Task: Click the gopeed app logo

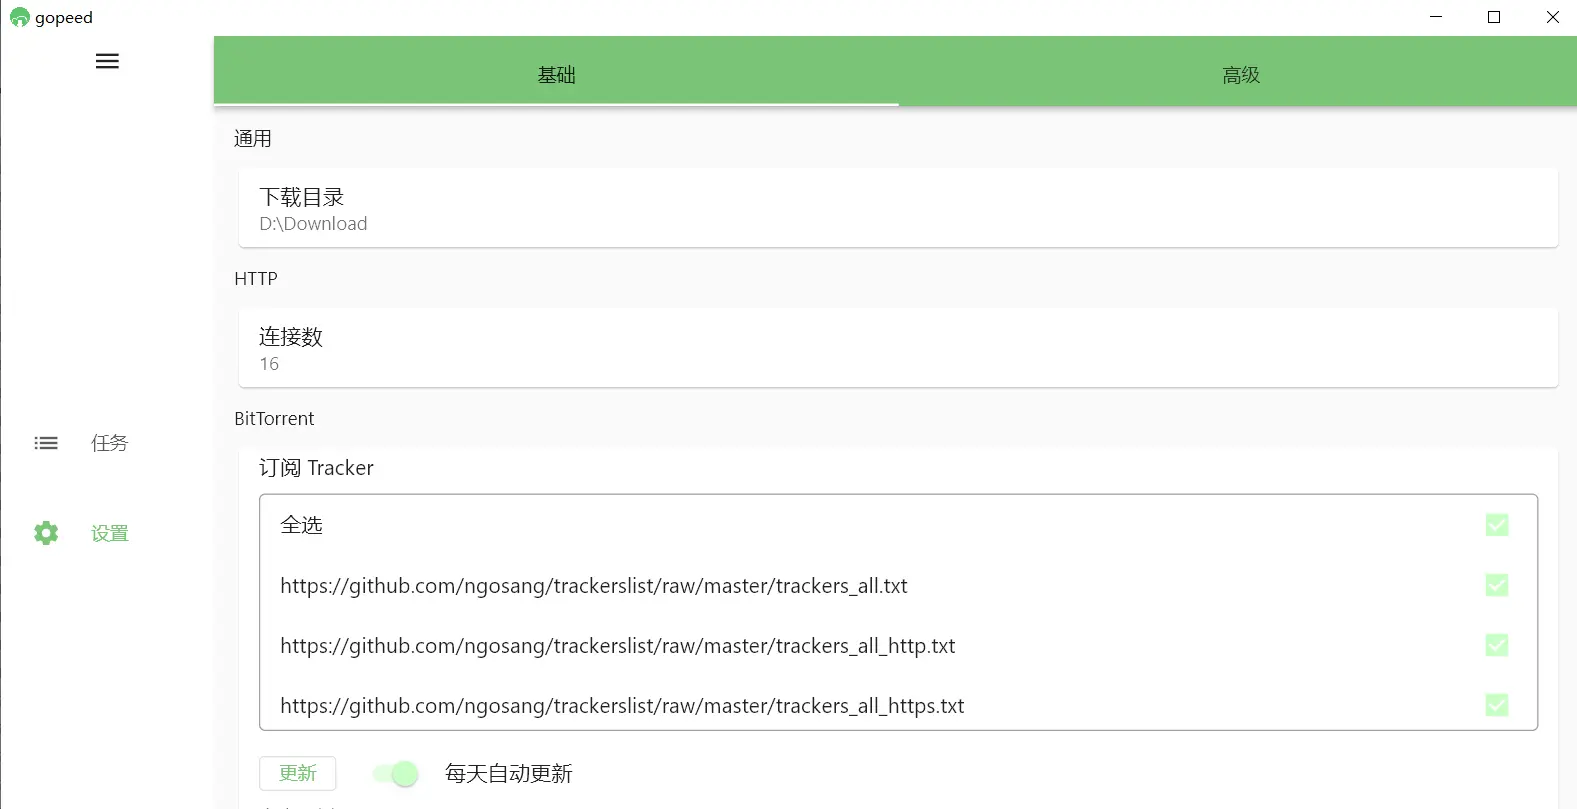Action: pos(19,17)
